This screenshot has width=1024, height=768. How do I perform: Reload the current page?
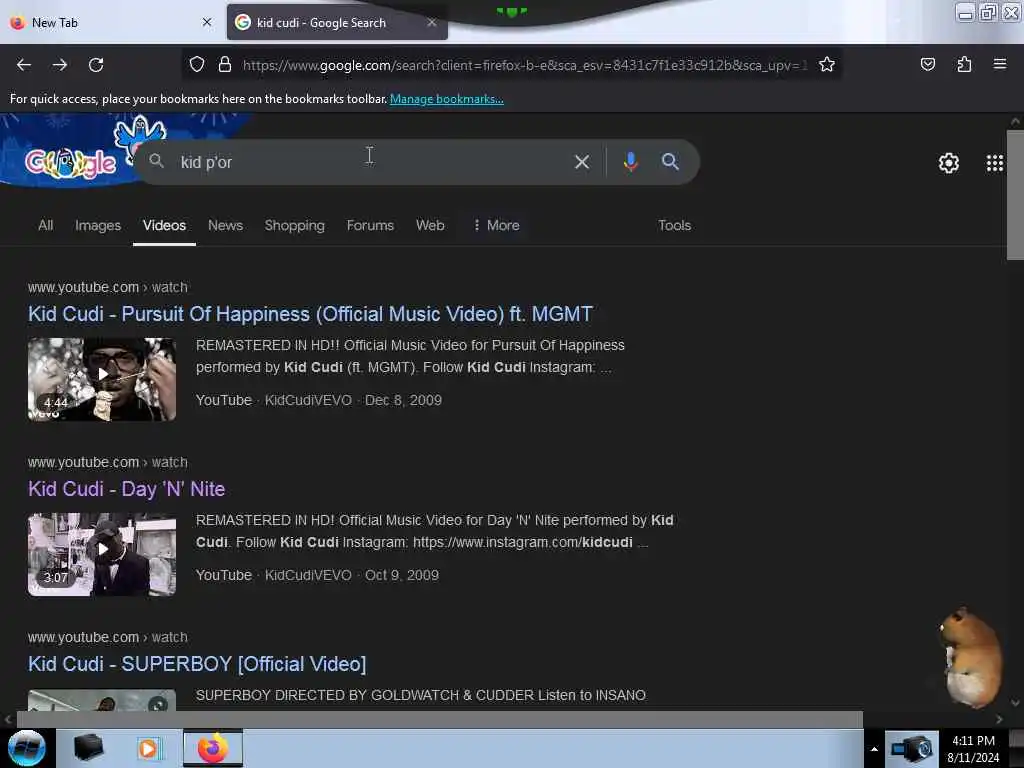click(x=96, y=65)
